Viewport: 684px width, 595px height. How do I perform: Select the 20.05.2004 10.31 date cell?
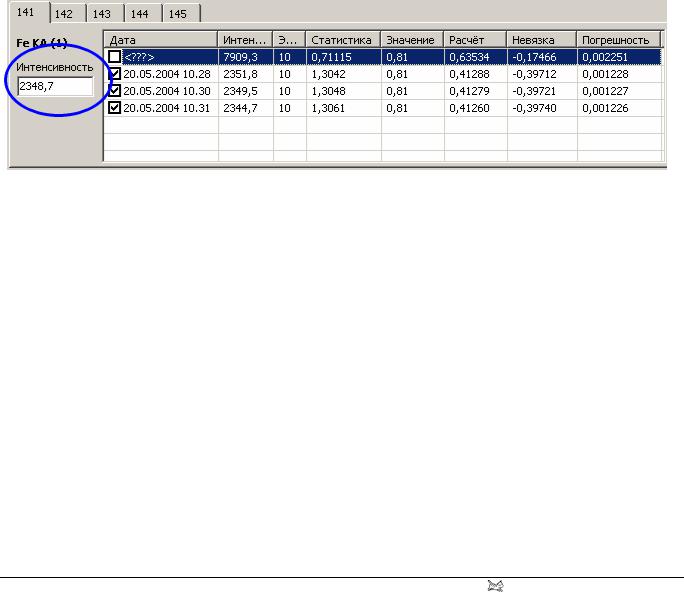coord(167,108)
